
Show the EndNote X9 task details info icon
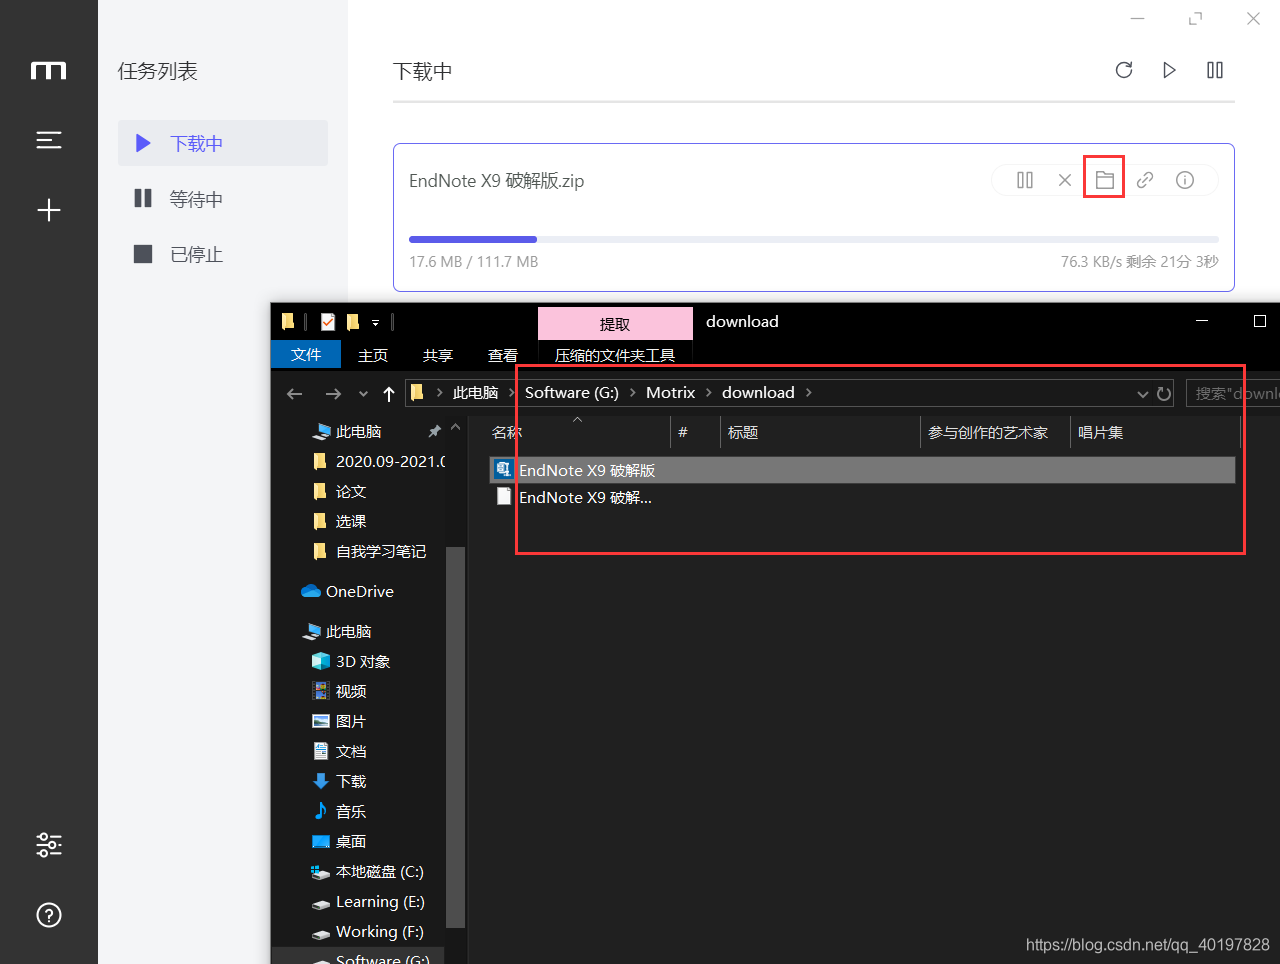point(1185,180)
